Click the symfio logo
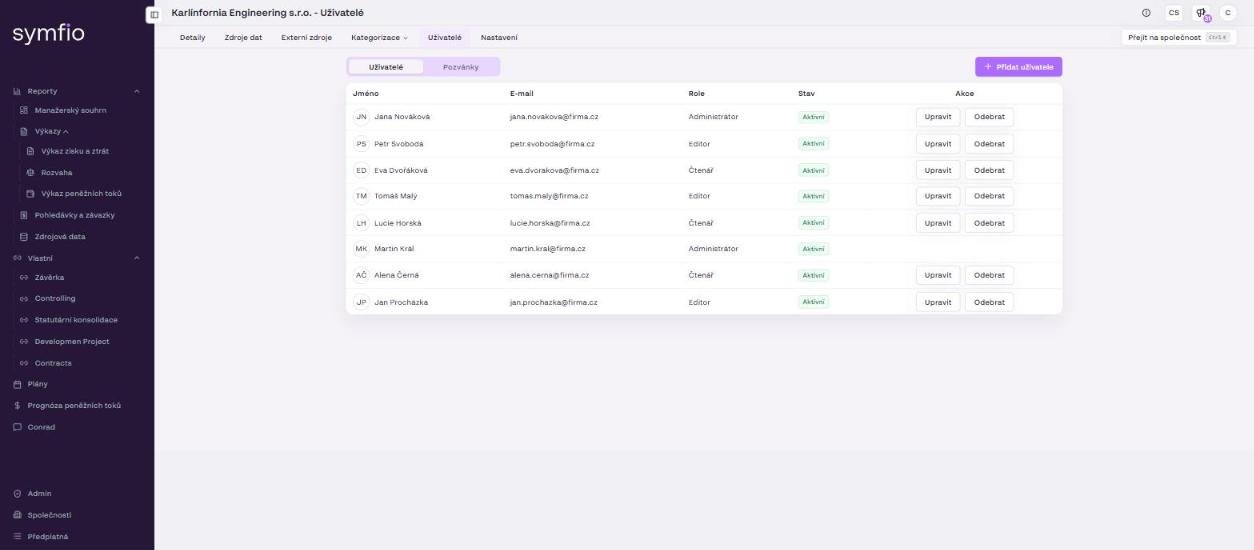The width and height of the screenshot is (1254, 550). [48, 34]
